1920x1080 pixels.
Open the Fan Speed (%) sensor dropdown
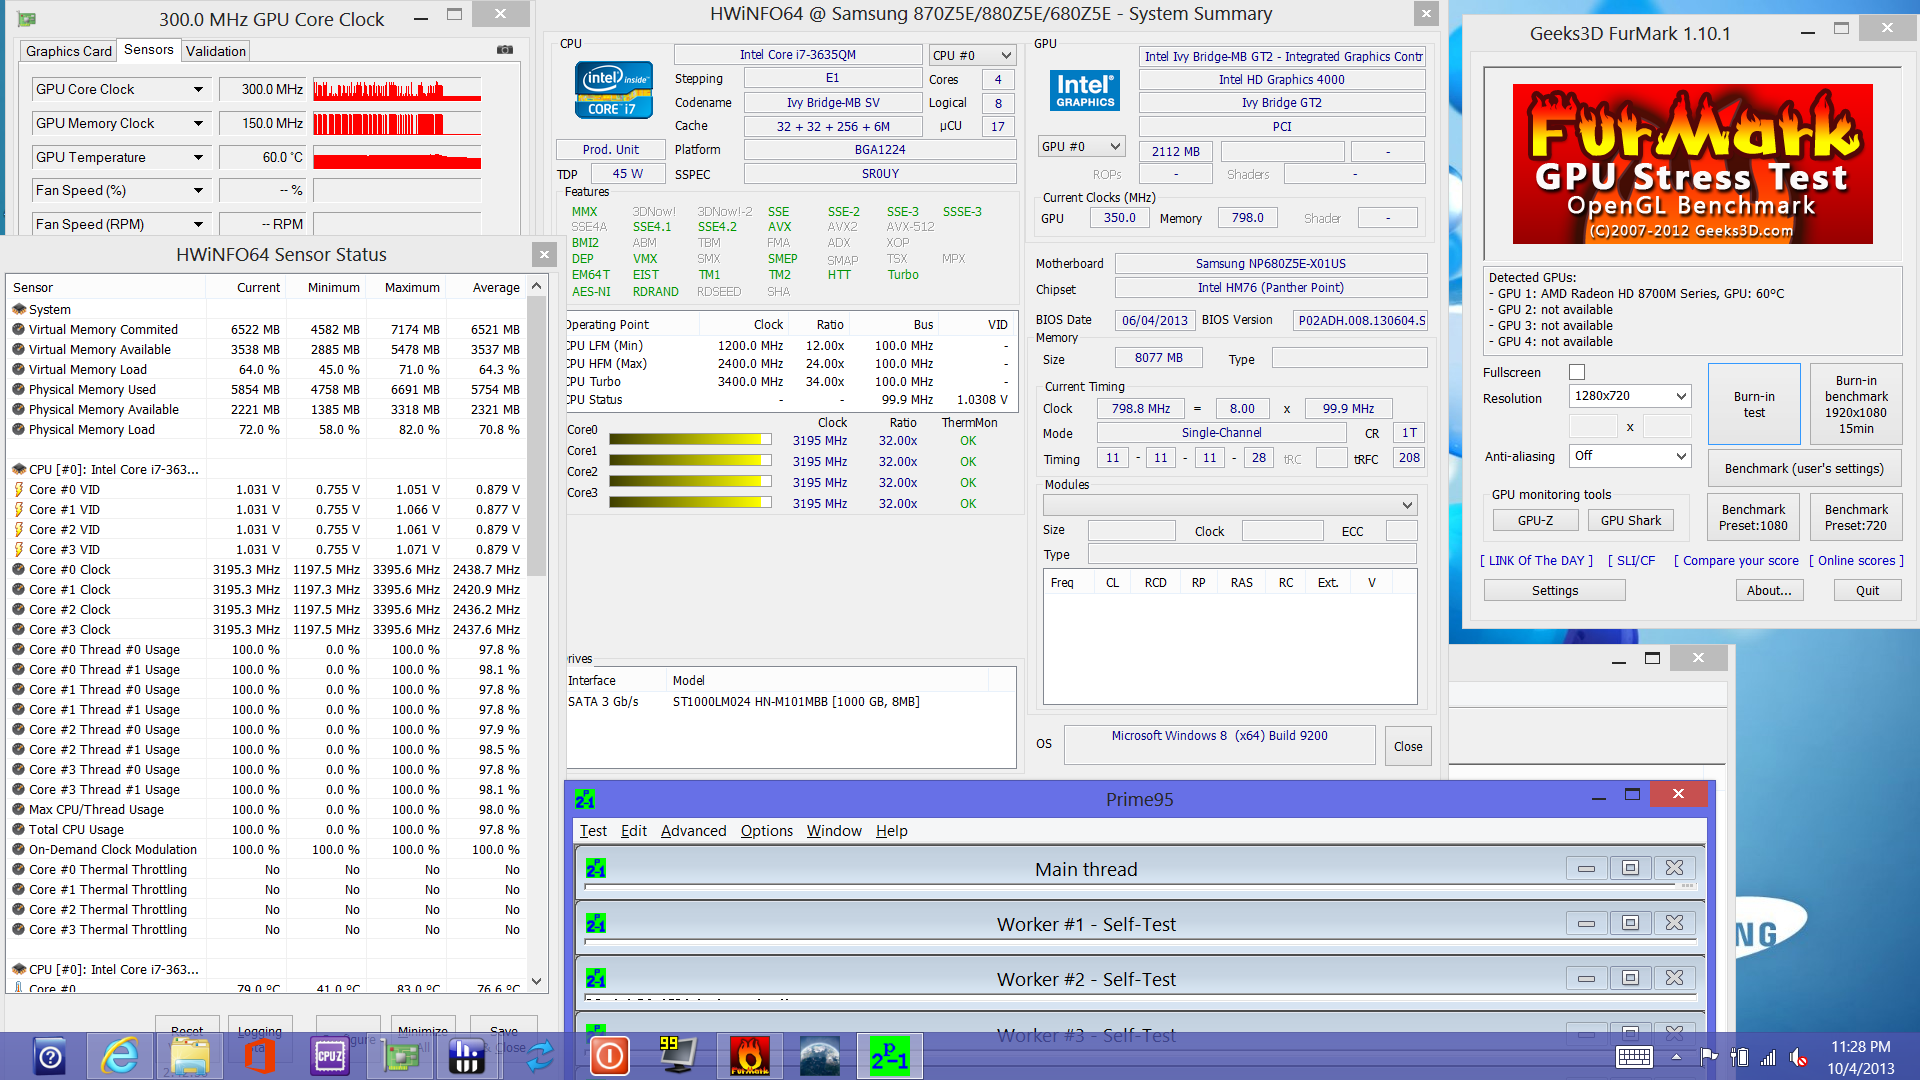point(198,190)
